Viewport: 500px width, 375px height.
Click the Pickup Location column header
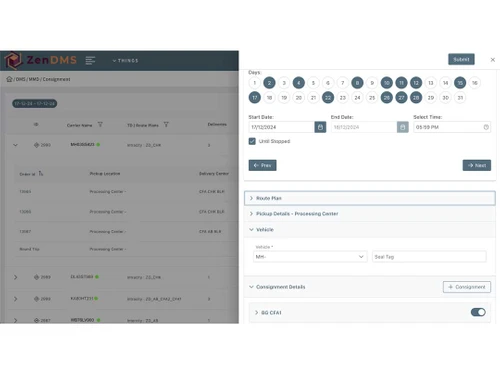(x=105, y=174)
